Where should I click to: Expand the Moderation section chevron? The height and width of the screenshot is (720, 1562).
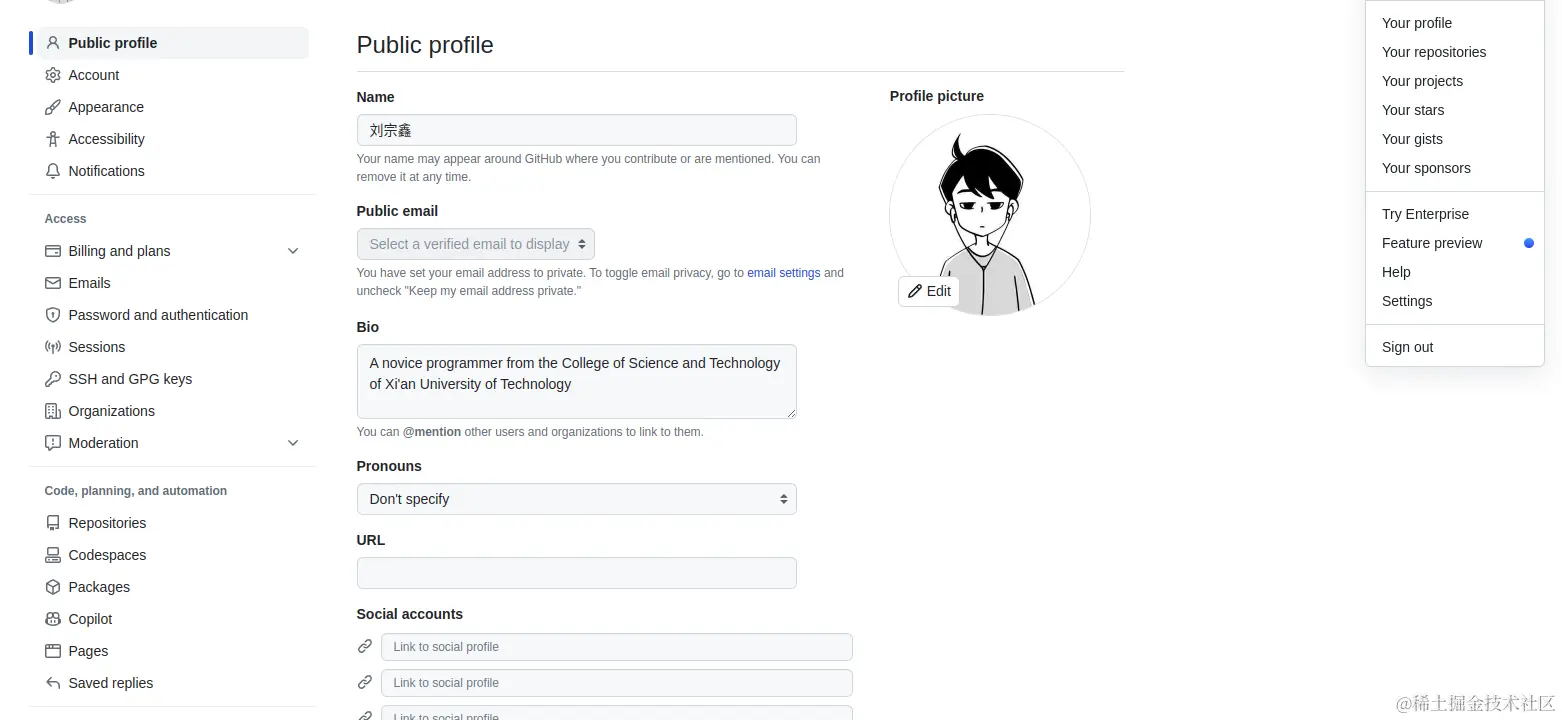pos(293,443)
